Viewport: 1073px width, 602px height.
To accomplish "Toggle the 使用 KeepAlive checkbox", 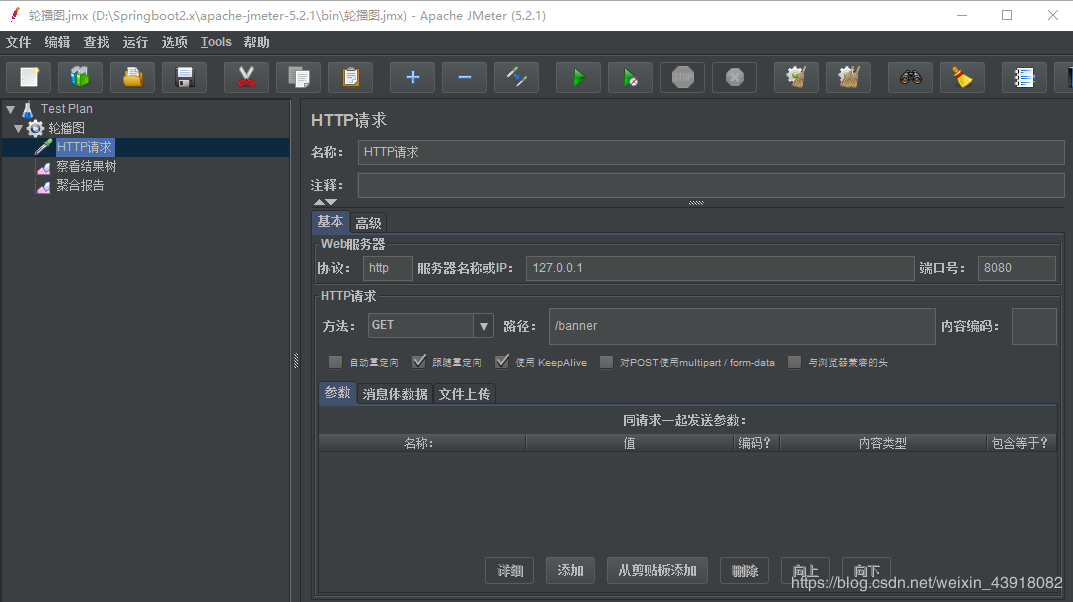I will click(502, 363).
